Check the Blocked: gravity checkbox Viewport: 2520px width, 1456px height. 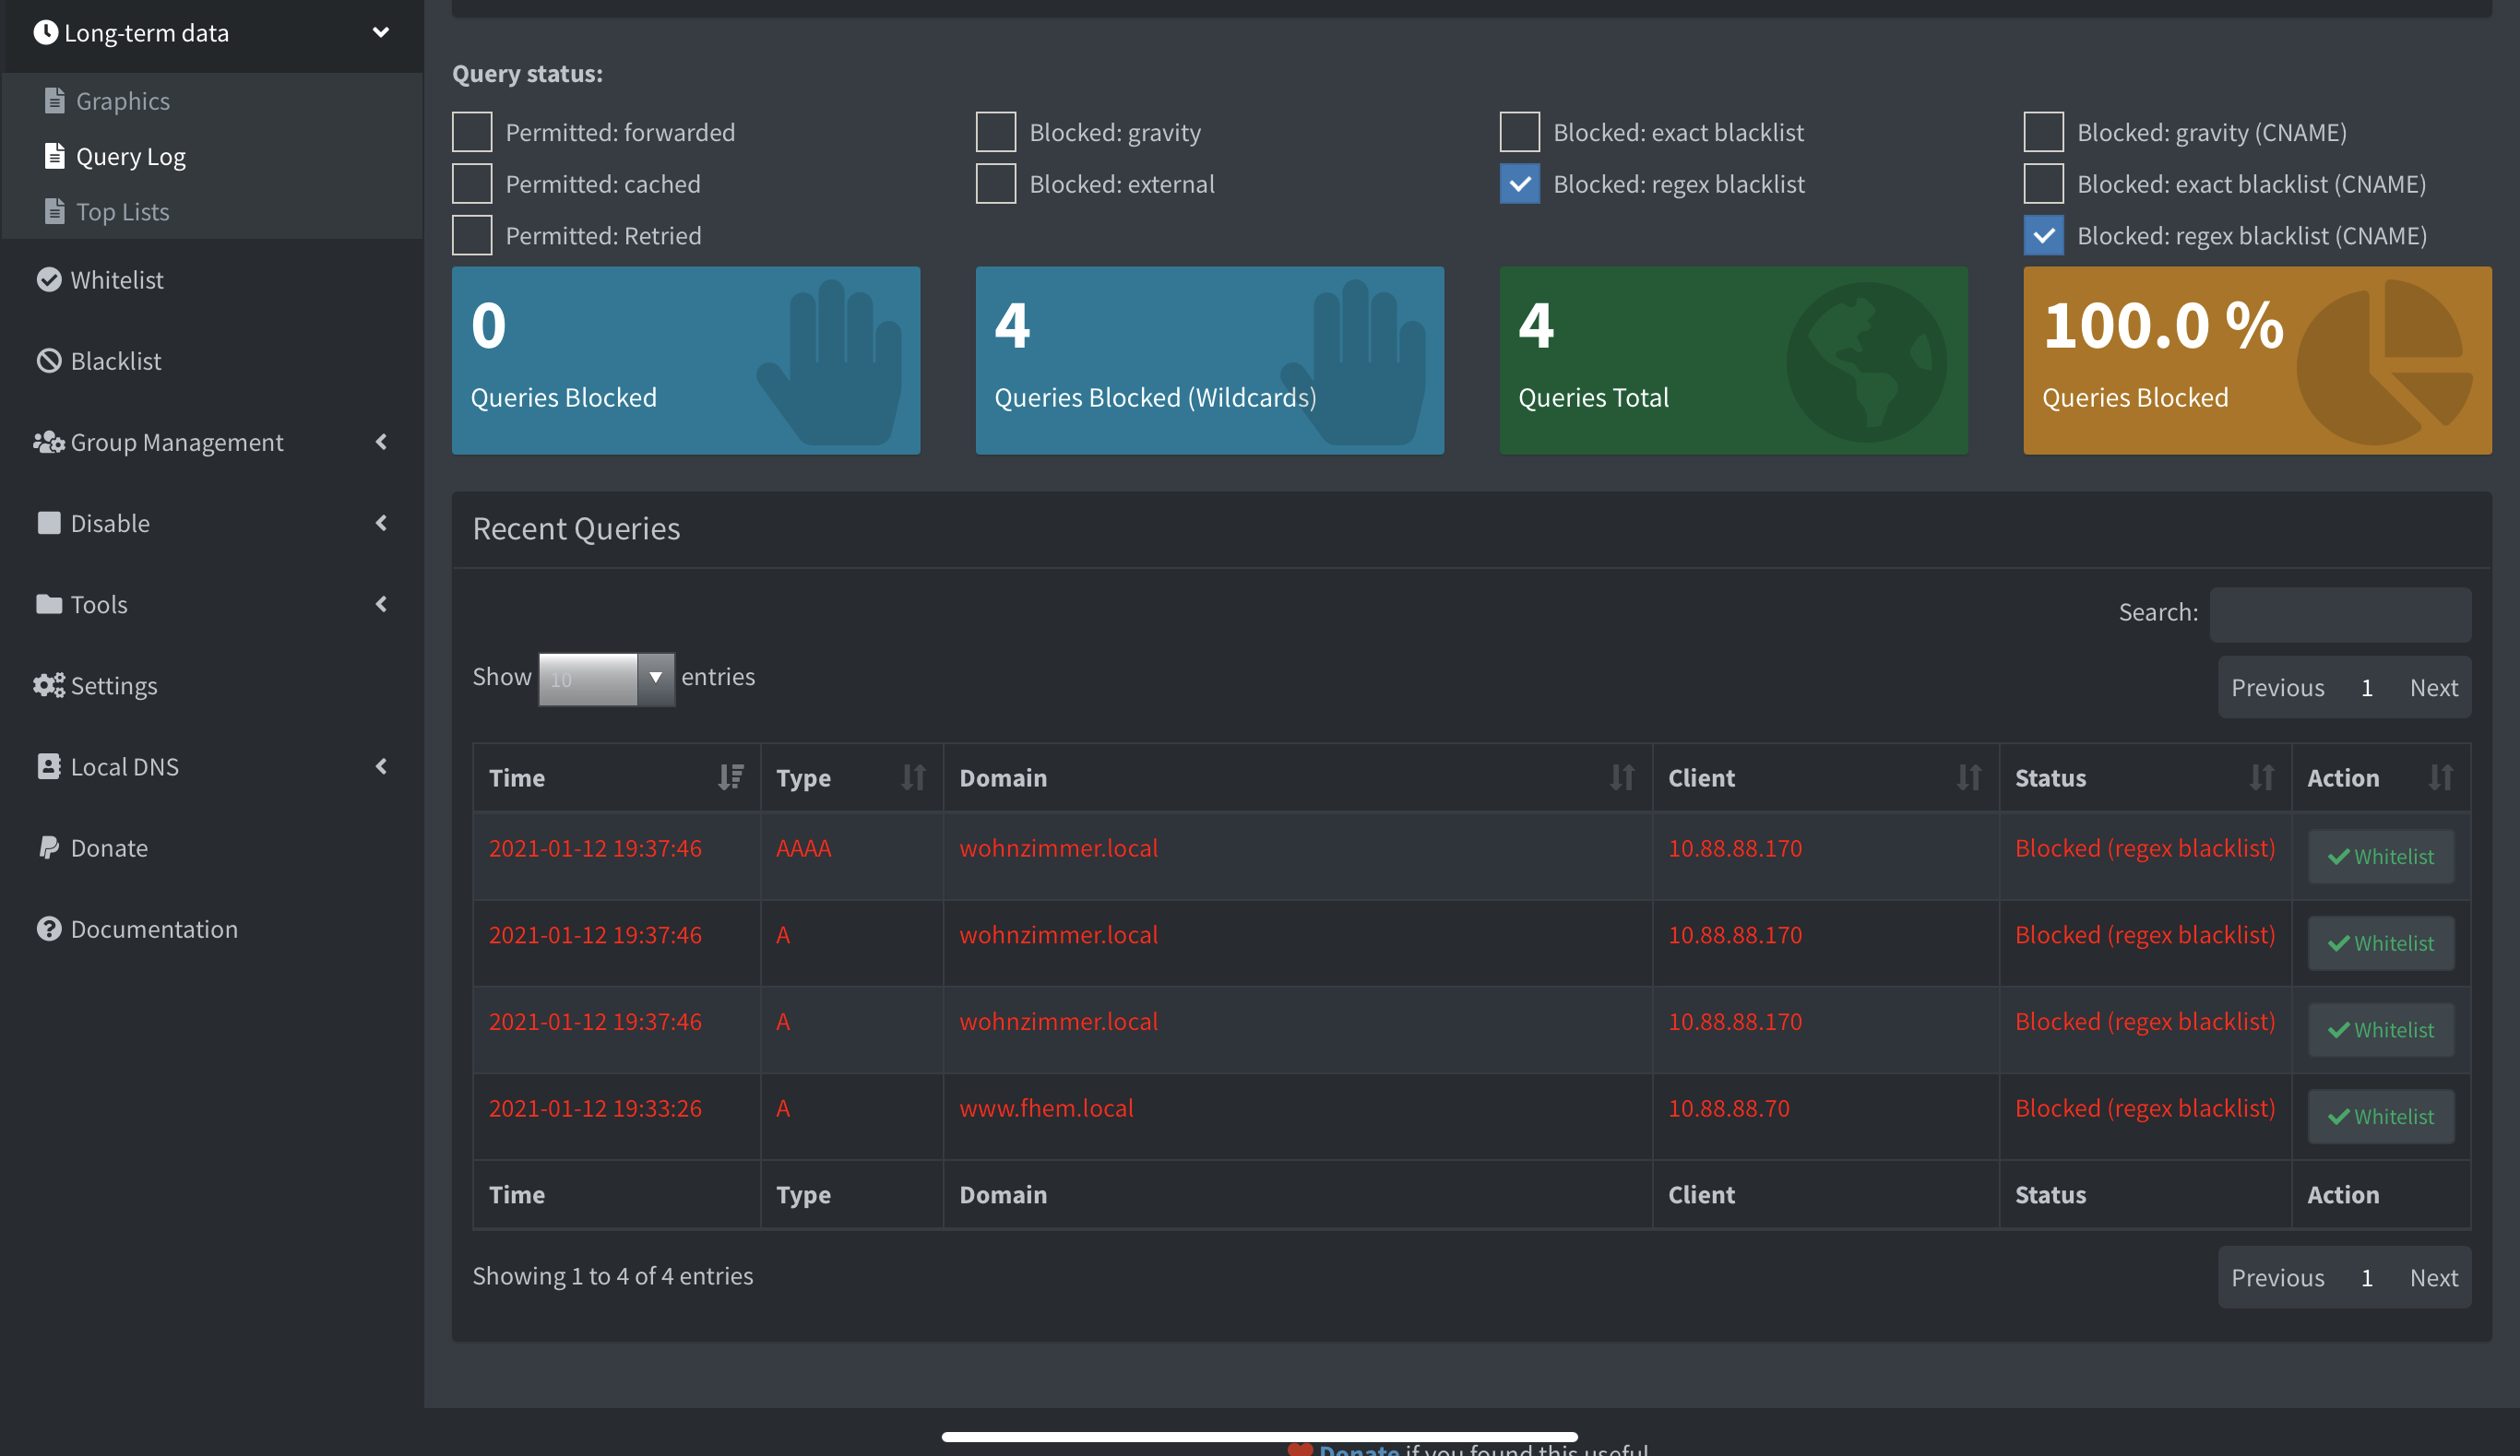995,132
